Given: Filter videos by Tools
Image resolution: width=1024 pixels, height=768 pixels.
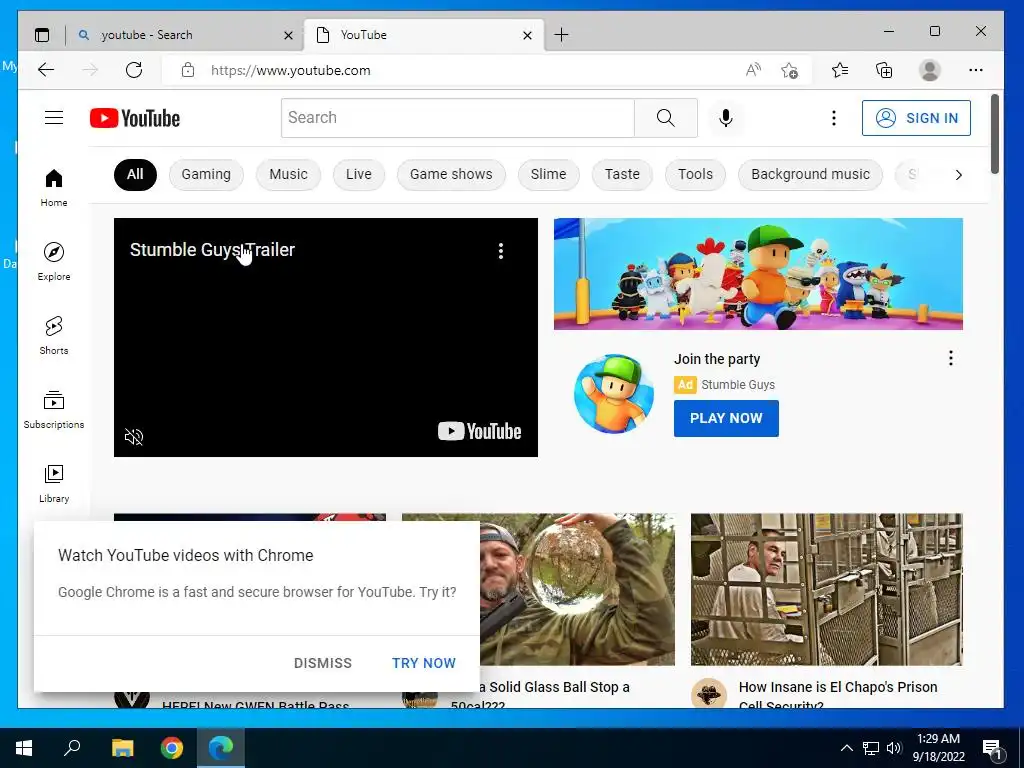Looking at the screenshot, I should (695, 174).
